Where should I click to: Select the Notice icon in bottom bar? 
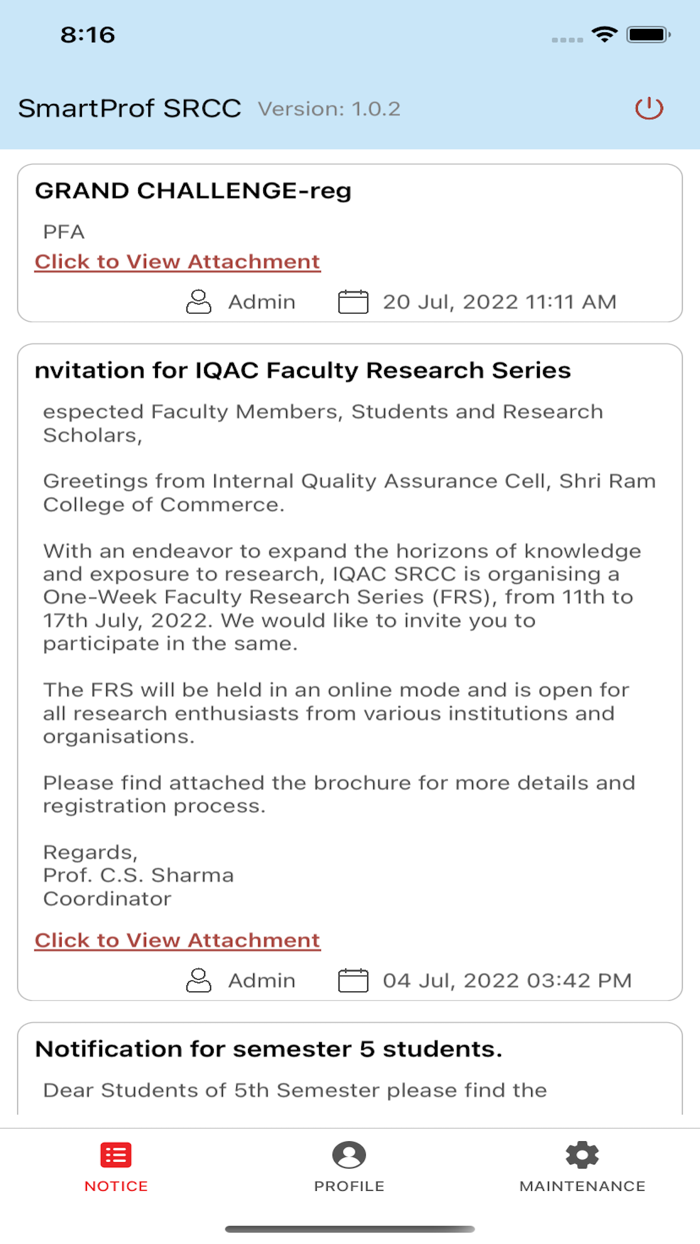click(x=115, y=1154)
